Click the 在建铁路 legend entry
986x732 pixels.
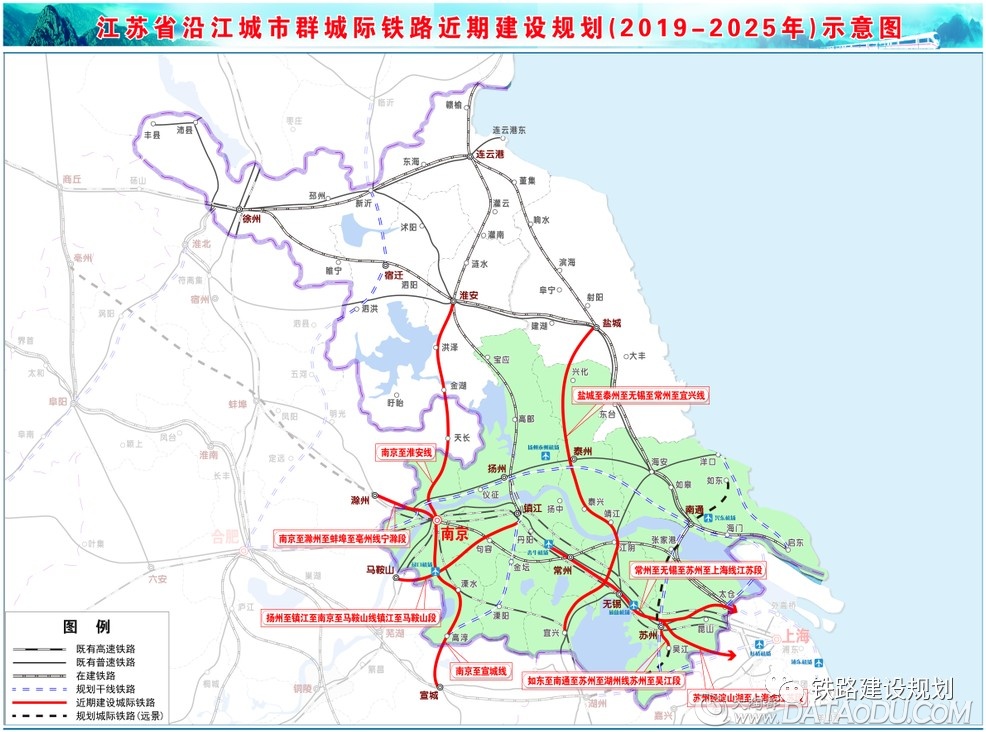pyautogui.click(x=64, y=675)
